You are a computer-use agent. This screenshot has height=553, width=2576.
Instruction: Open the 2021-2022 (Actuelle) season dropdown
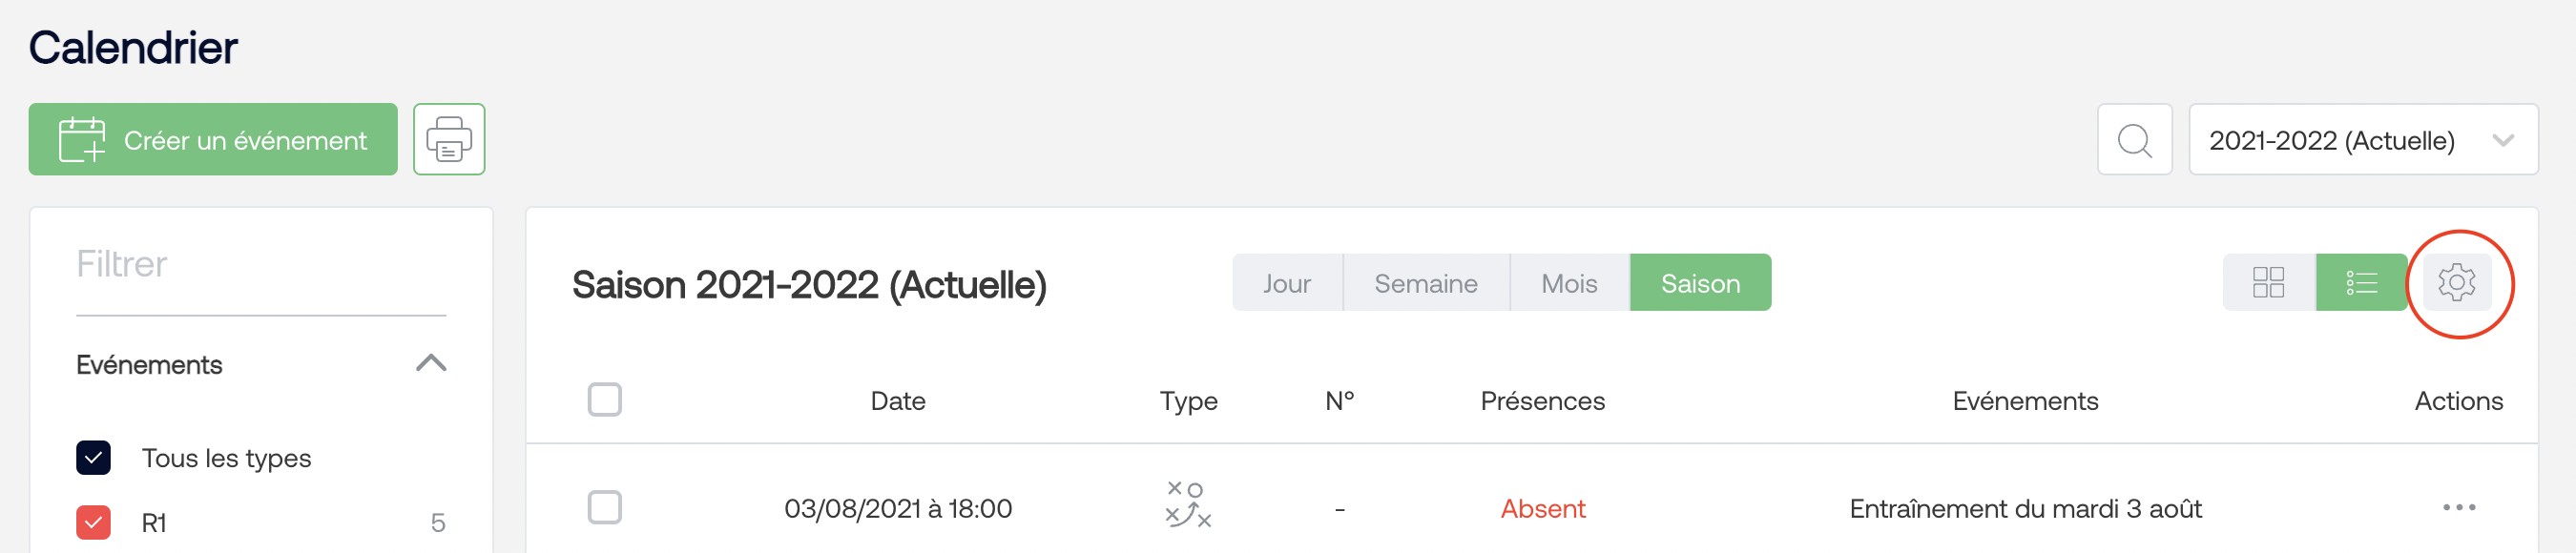click(2362, 139)
